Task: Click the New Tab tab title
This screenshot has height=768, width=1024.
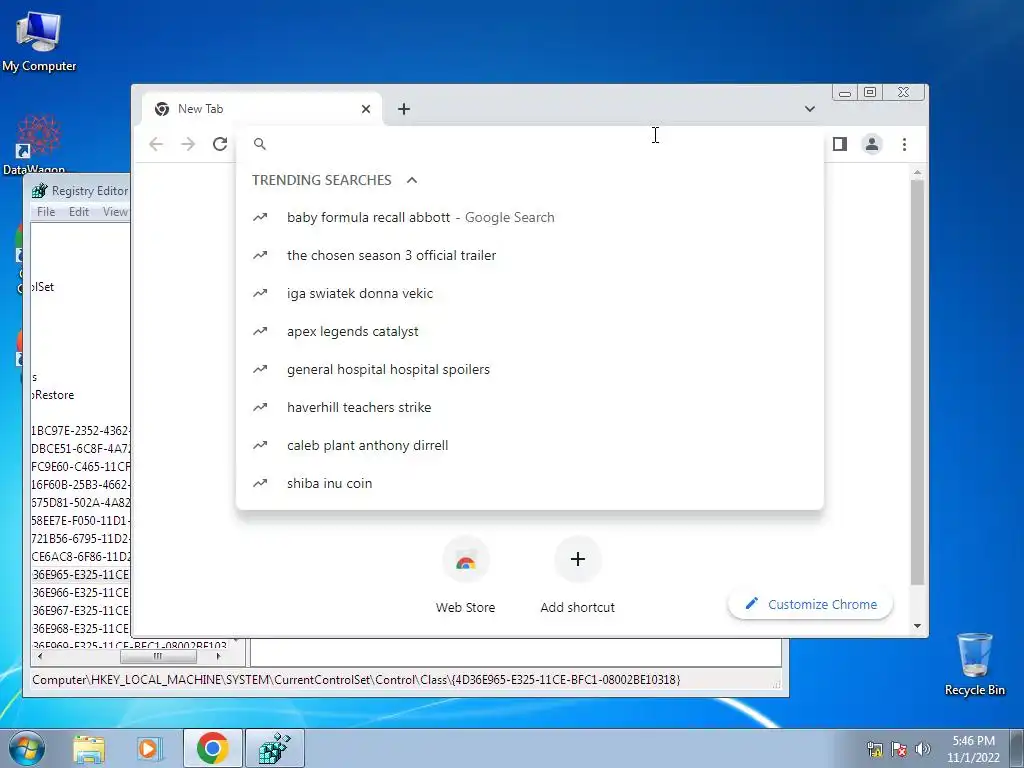Action: click(200, 109)
